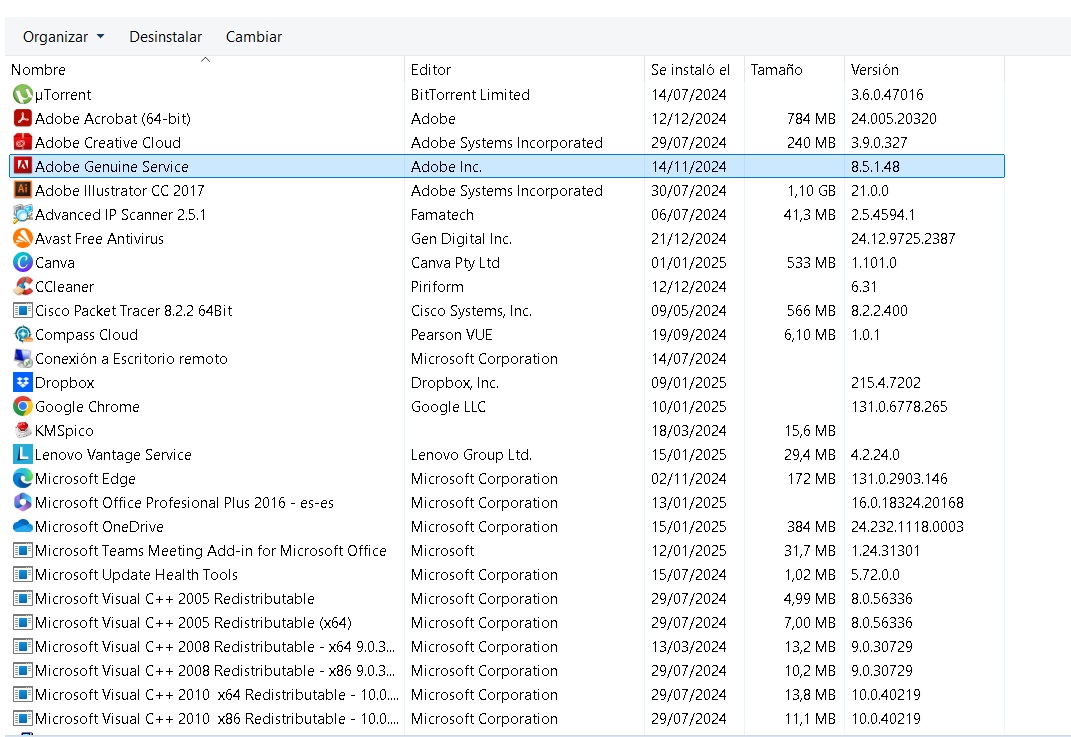Click the Desinstalar button
Screen dimensions: 1071x737
point(165,37)
